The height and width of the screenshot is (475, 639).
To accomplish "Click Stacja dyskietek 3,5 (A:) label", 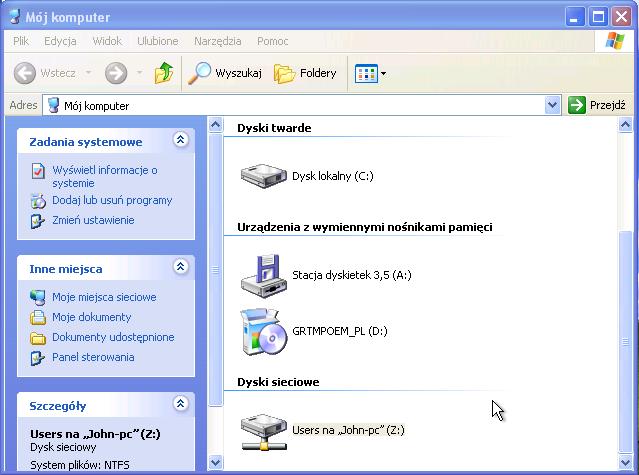I will click(352, 275).
